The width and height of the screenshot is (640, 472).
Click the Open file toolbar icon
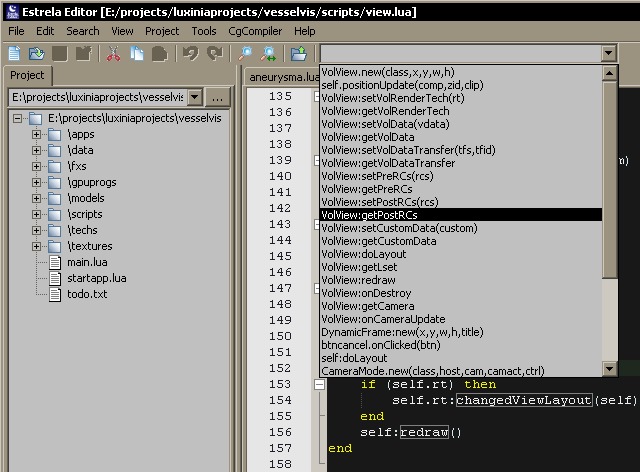click(38, 53)
